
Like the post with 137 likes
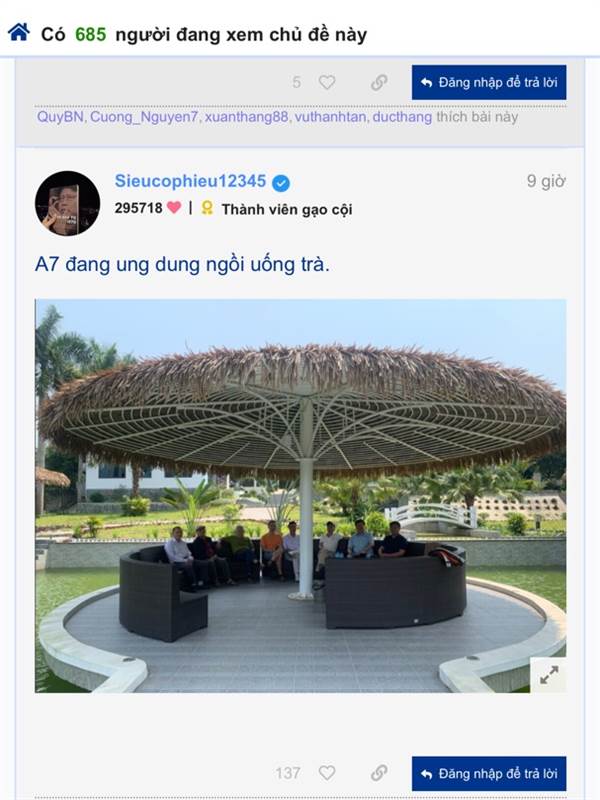coord(327,773)
